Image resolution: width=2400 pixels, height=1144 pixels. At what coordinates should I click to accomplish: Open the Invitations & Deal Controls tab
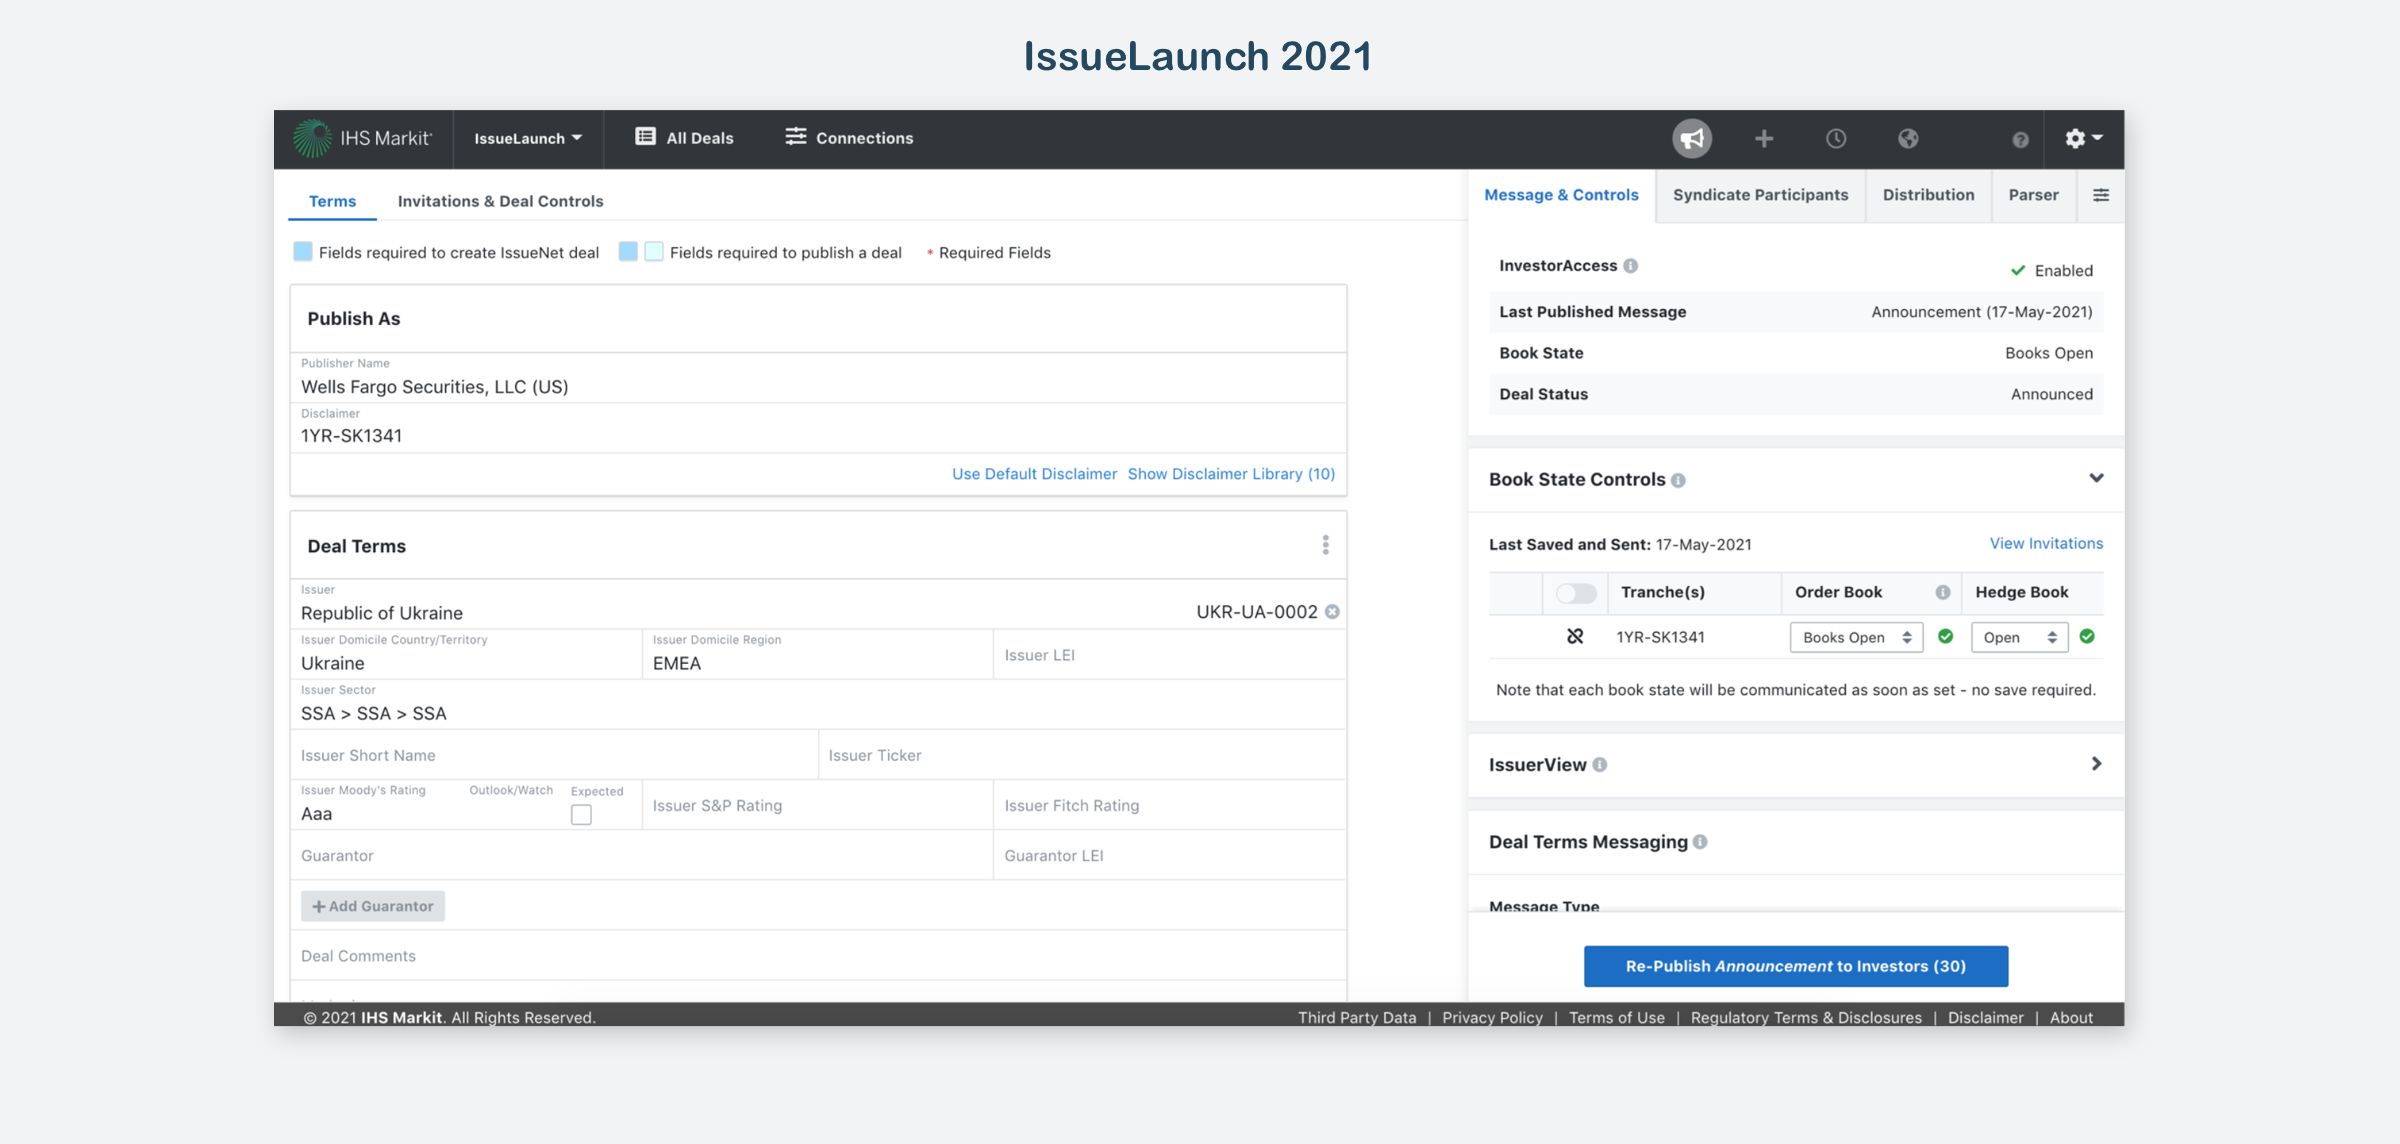pyautogui.click(x=500, y=201)
